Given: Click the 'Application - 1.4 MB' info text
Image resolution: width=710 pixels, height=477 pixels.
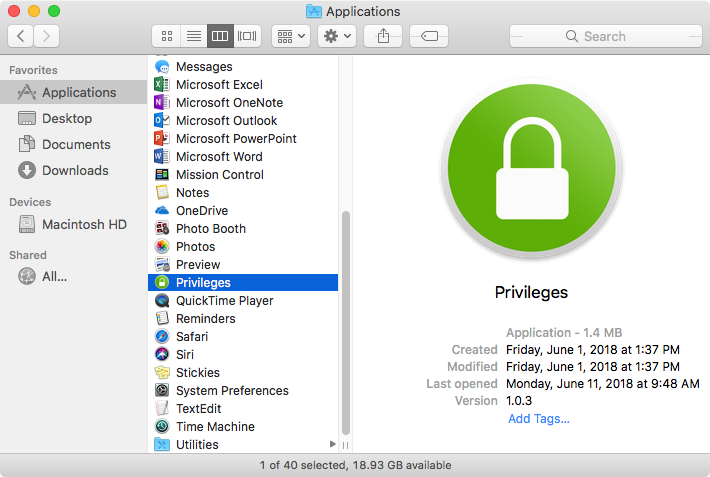Looking at the screenshot, I should 564,332.
